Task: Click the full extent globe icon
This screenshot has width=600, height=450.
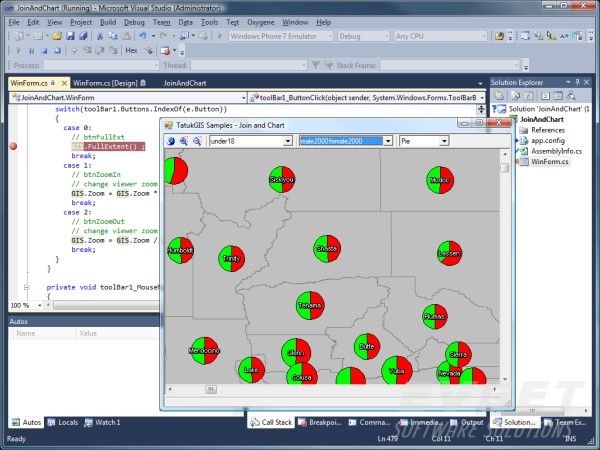Action: pos(171,141)
